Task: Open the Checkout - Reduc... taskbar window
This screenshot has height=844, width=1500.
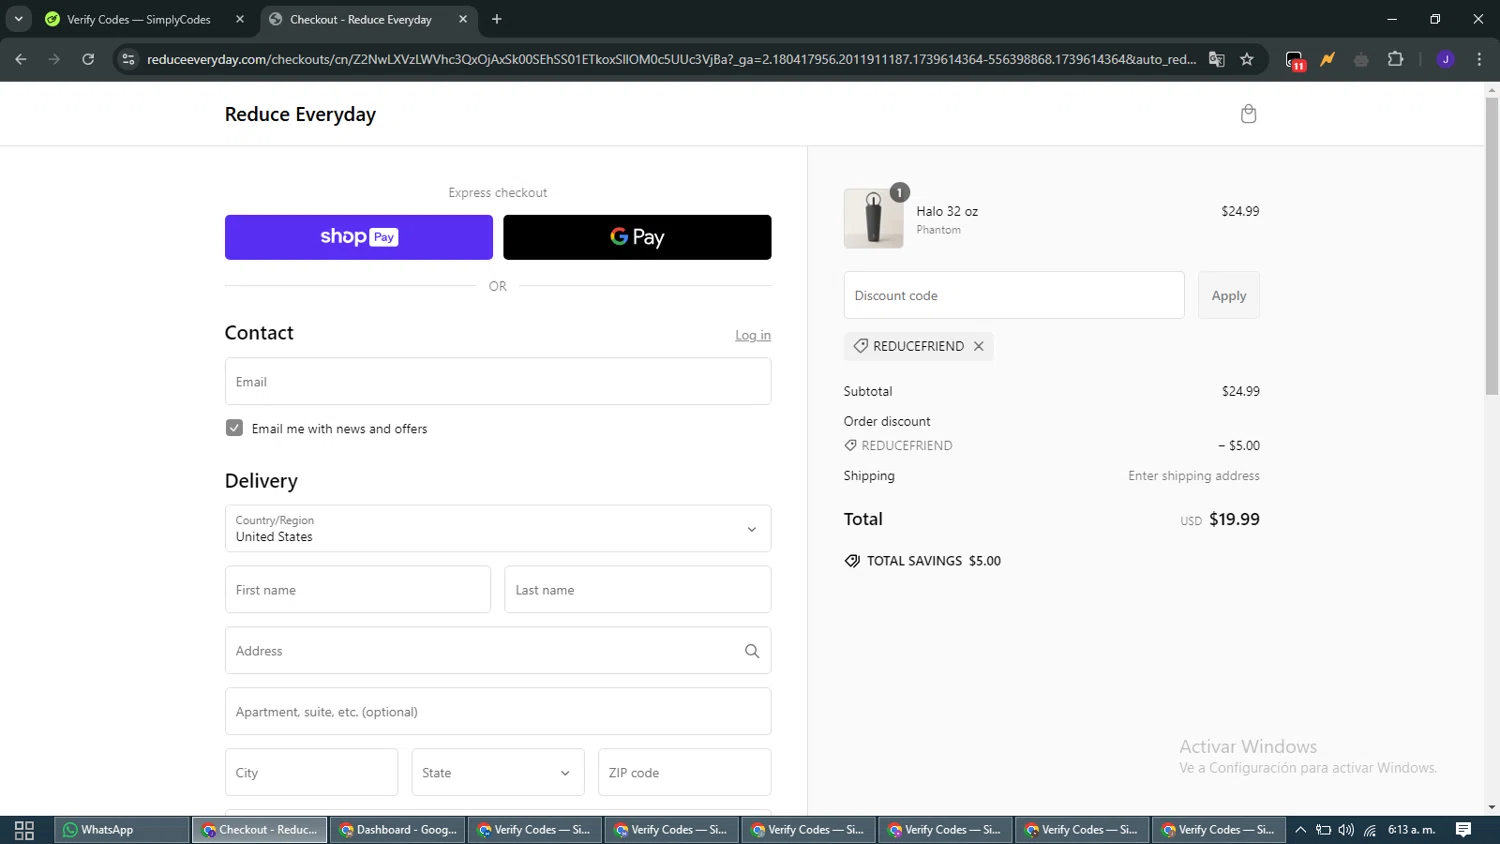Action: pos(260,830)
